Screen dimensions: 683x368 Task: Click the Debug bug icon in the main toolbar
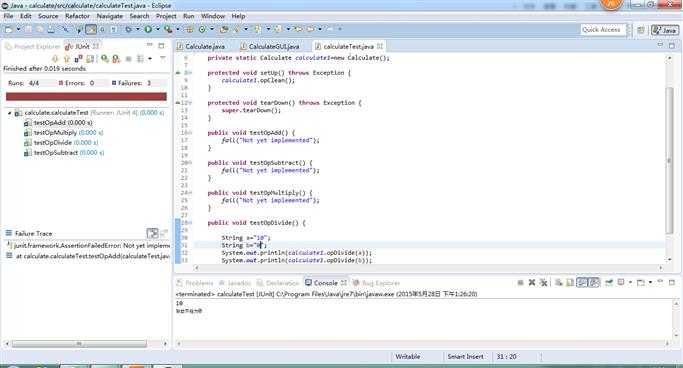point(128,29)
